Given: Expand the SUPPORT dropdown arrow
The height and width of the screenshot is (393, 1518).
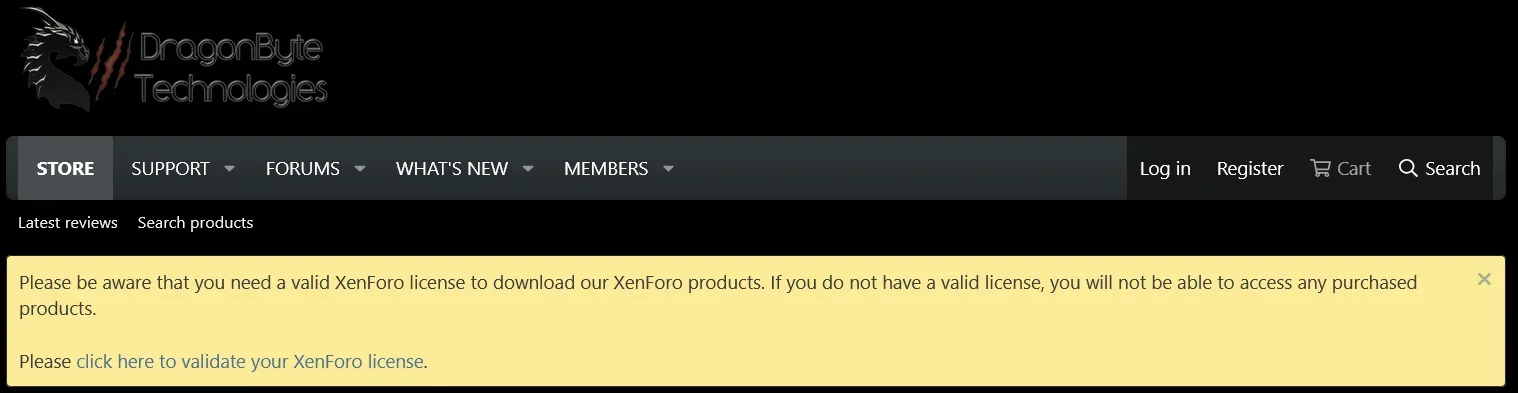Looking at the screenshot, I should click(229, 169).
